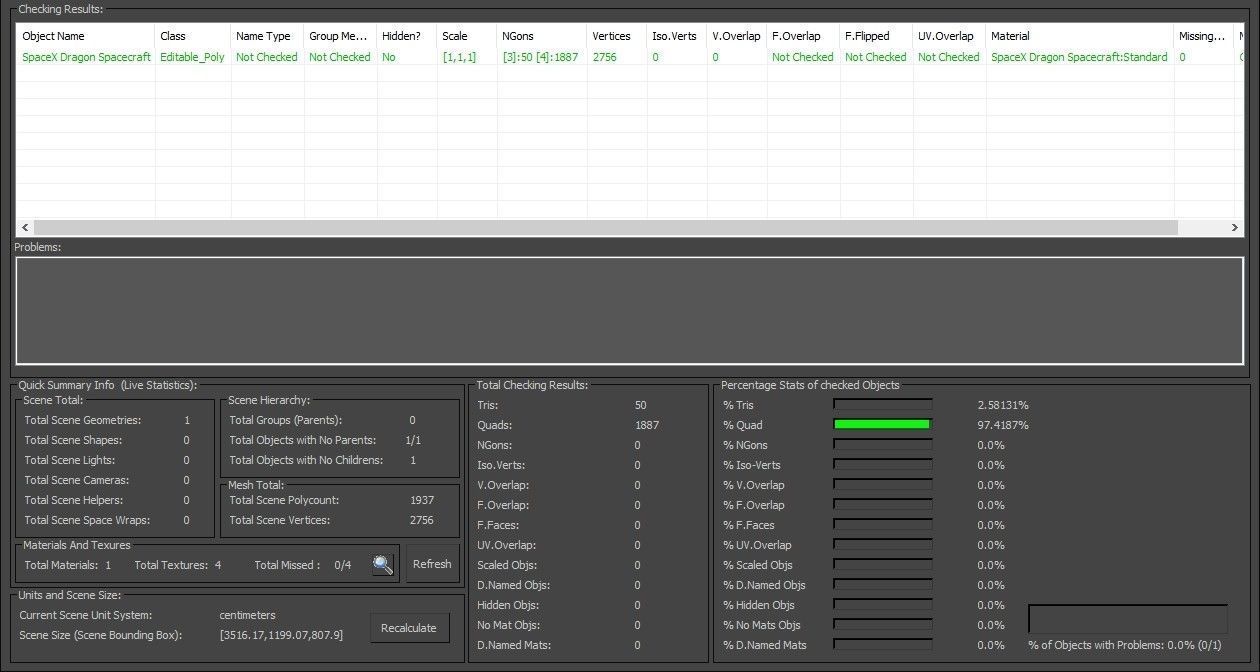Click the Hidden? column header
This screenshot has height=672, width=1260.
coord(407,36)
